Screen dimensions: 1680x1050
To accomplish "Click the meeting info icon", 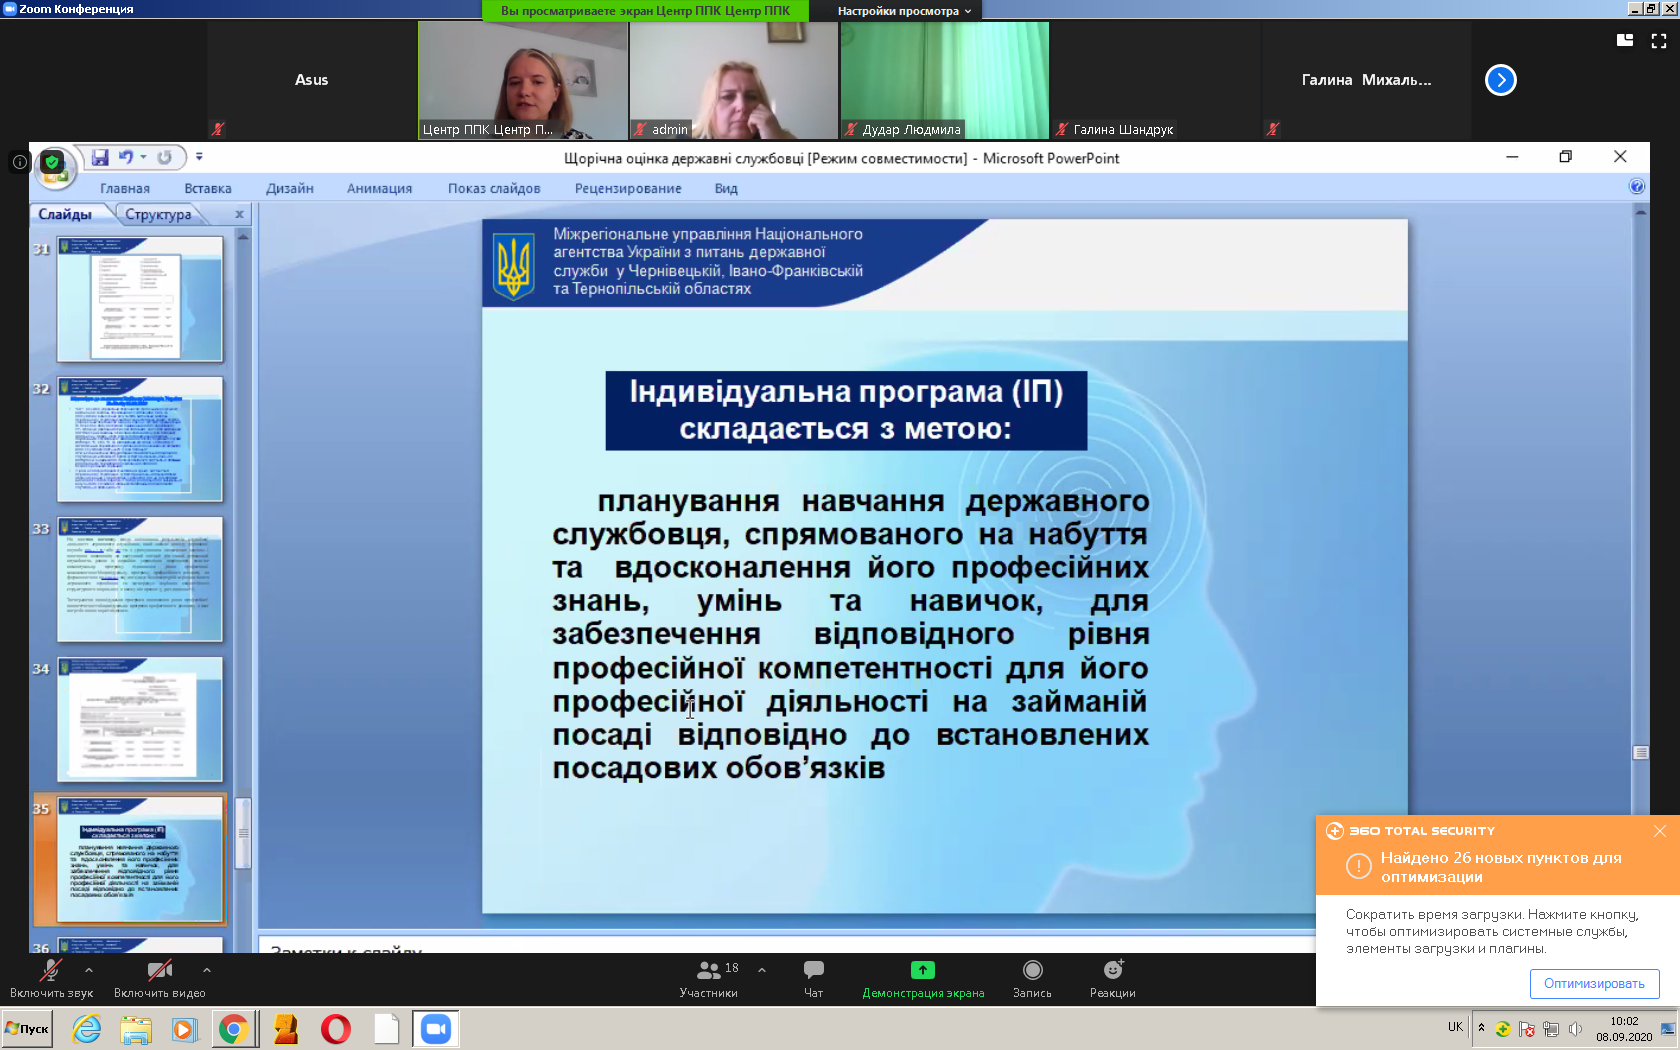I will tap(19, 161).
